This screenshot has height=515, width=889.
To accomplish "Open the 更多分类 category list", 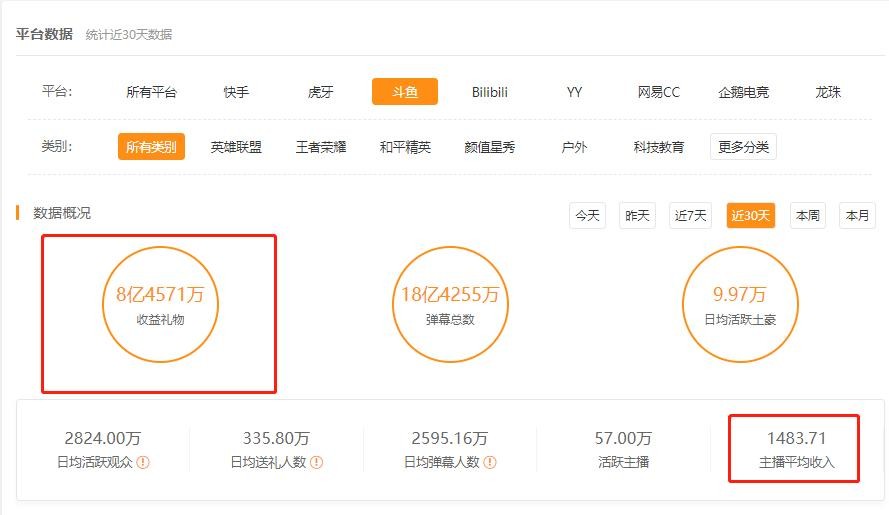I will (743, 147).
